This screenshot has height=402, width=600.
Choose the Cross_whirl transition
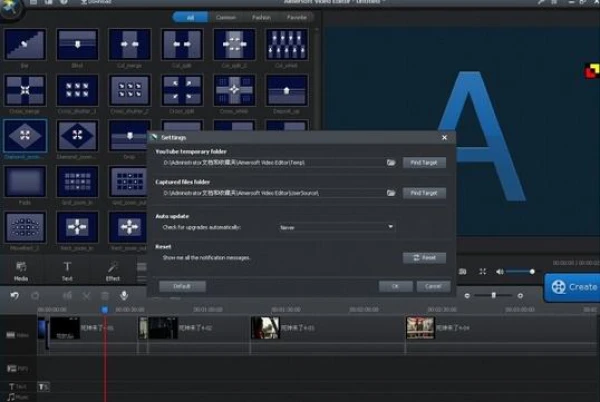tap(235, 90)
